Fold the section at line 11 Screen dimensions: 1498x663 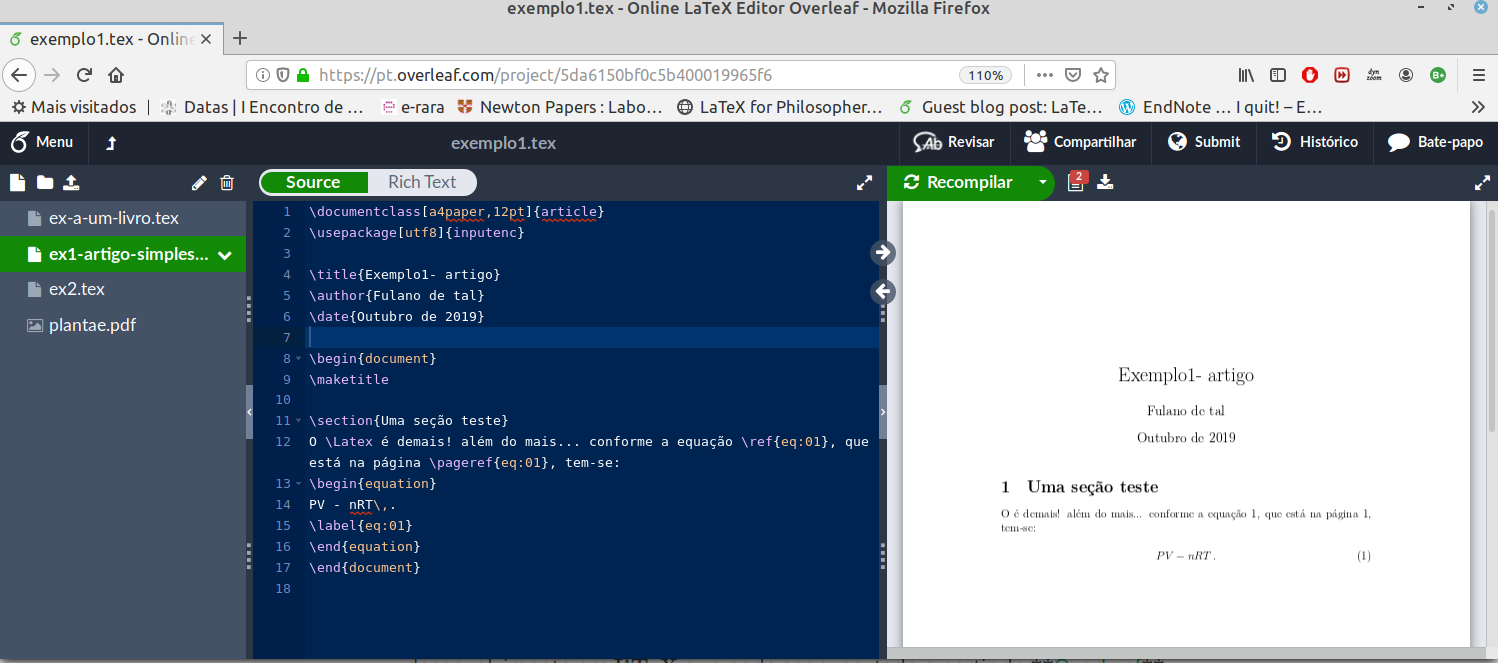tap(299, 421)
